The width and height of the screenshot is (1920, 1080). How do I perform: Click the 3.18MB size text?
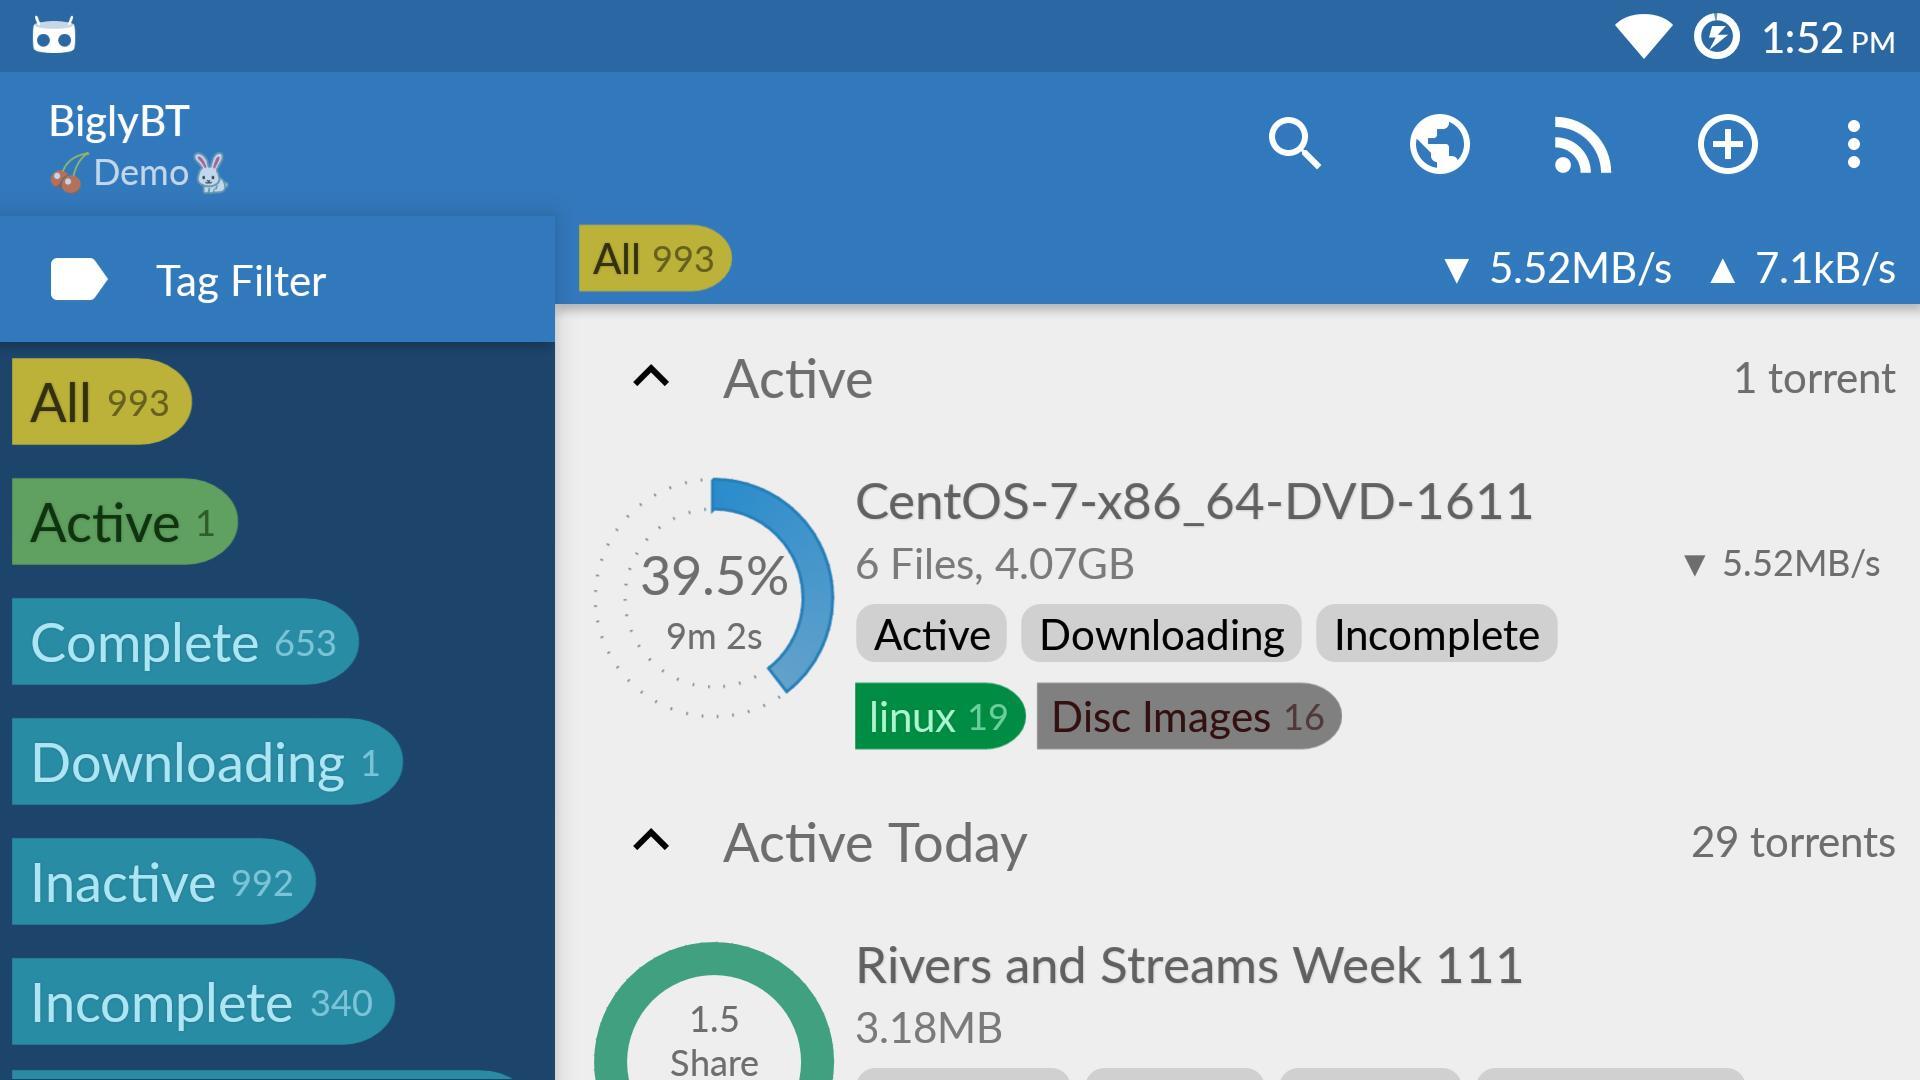[929, 1028]
